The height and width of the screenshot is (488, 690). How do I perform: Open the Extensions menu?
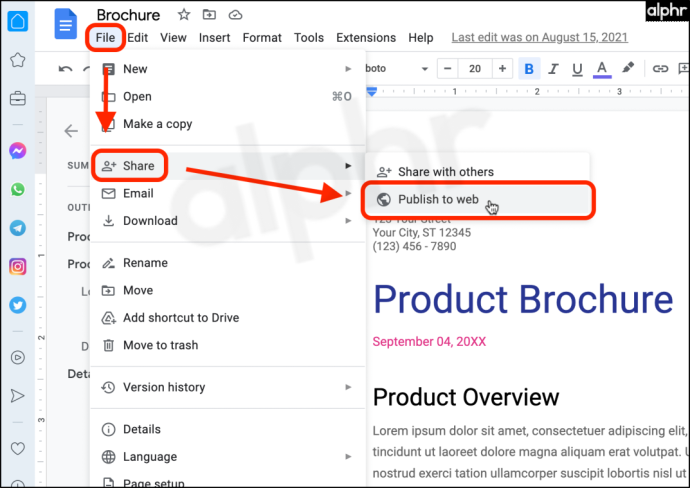click(x=366, y=37)
